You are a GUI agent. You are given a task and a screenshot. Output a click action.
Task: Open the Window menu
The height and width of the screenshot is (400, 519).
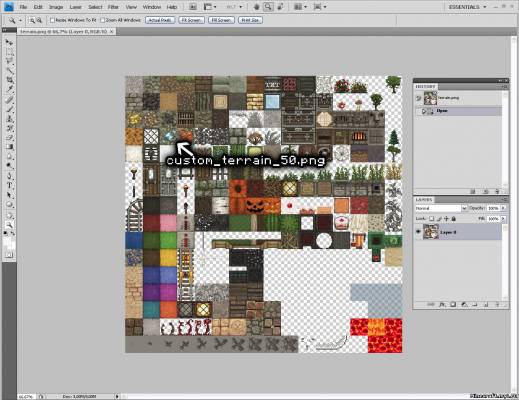point(152,7)
